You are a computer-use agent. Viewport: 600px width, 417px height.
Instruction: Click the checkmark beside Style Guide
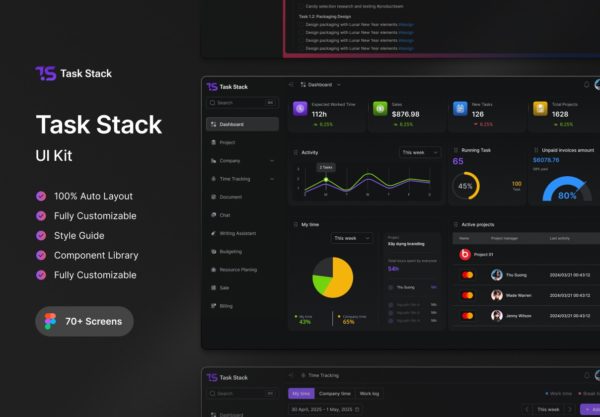(x=41, y=236)
